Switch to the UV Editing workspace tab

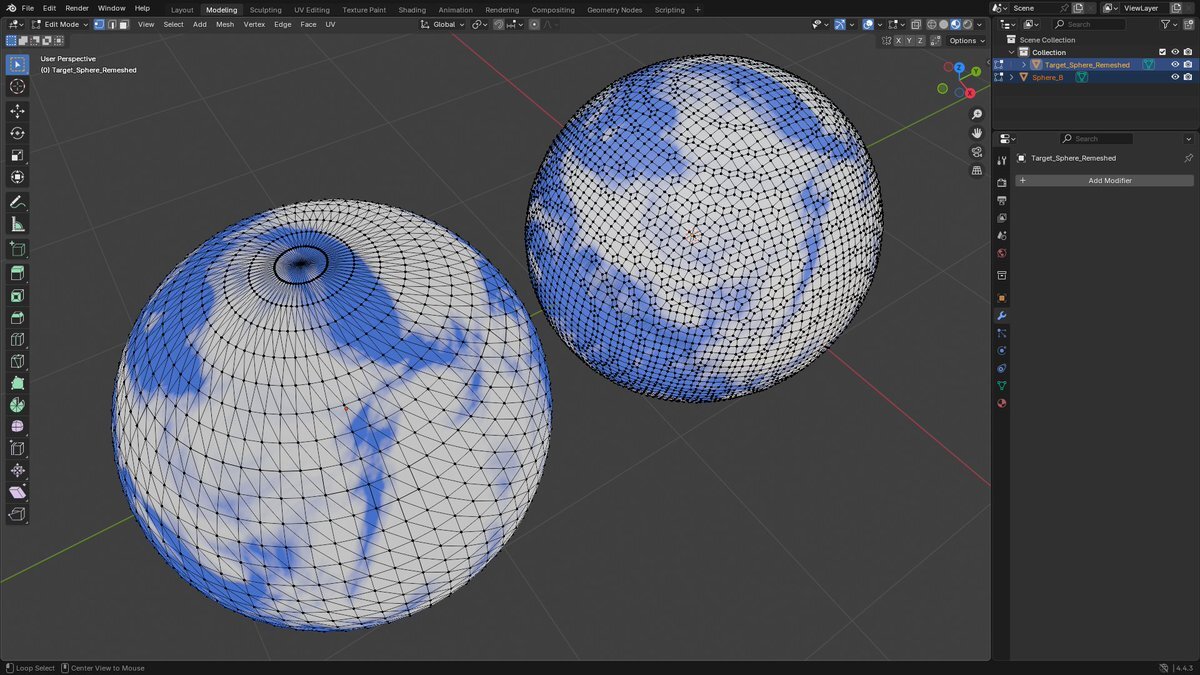click(x=312, y=9)
